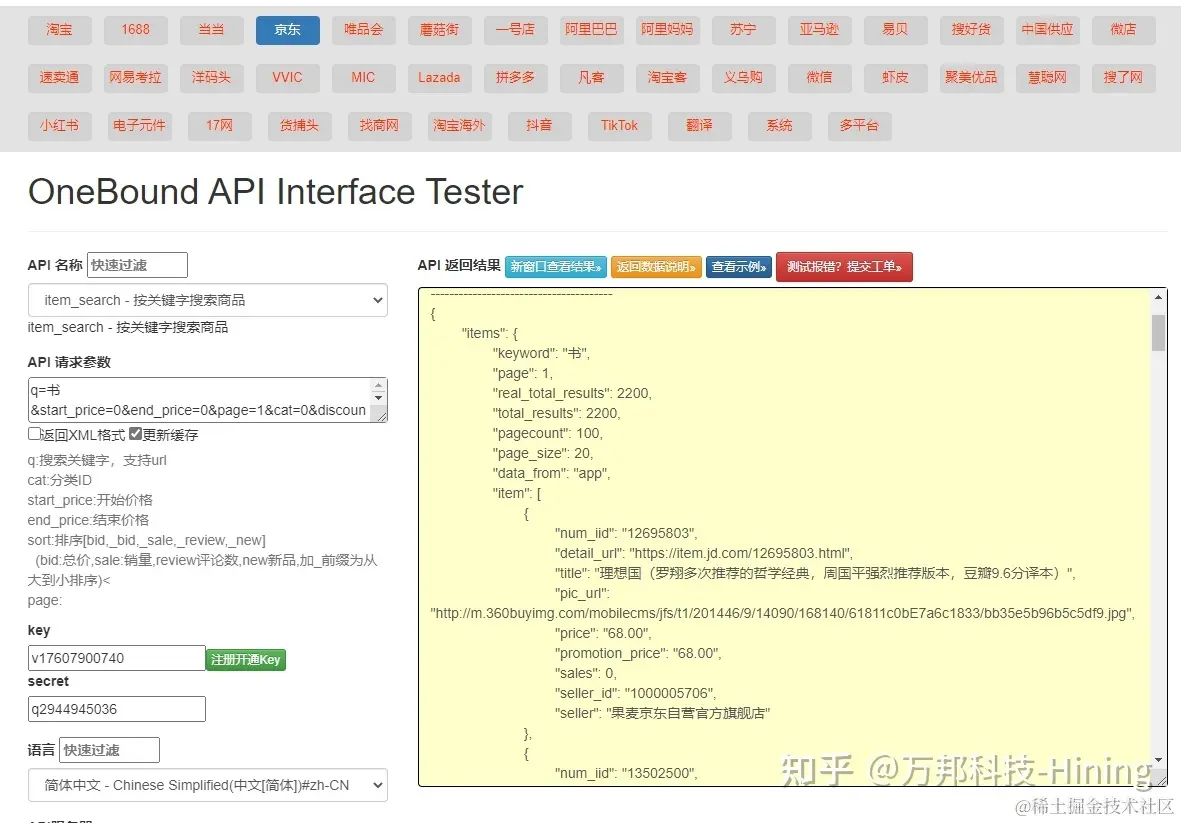Focus the key input field
This screenshot has width=1181, height=823.
(117, 658)
